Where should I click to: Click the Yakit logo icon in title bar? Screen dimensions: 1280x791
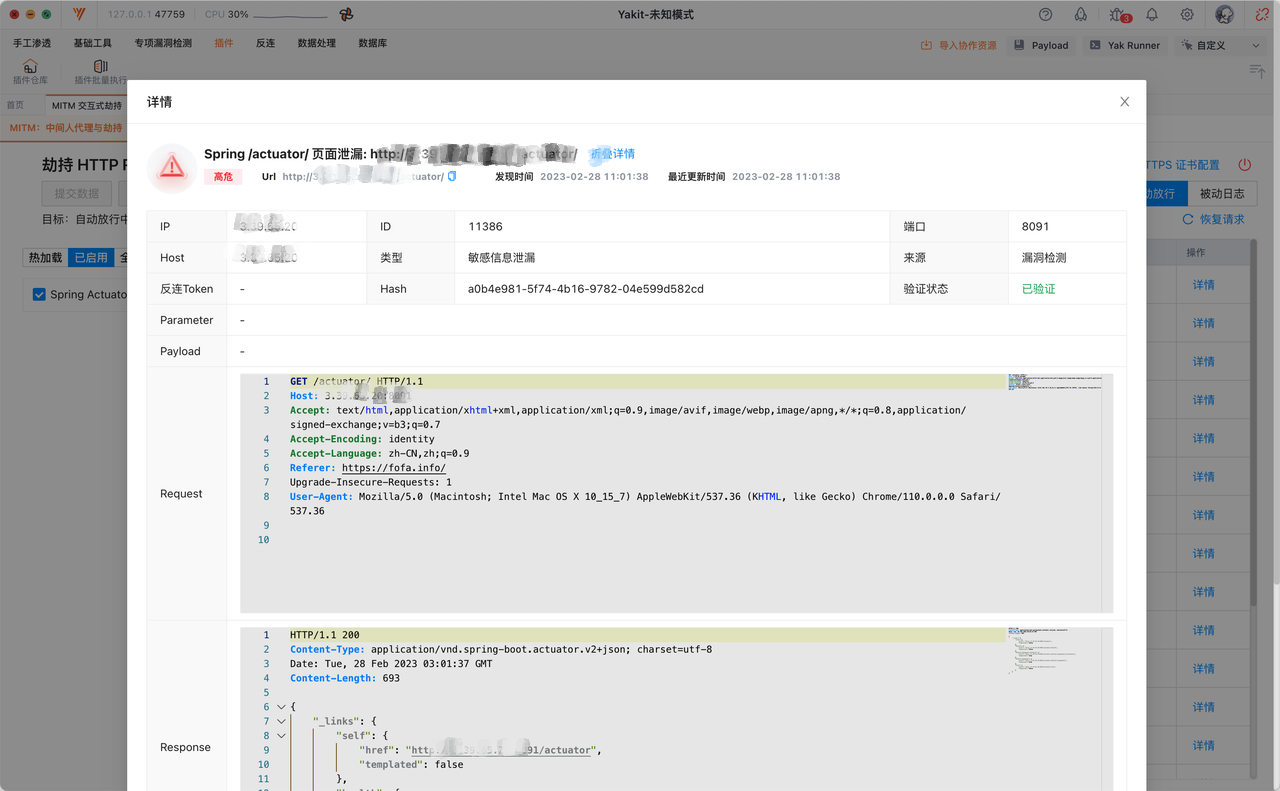click(79, 15)
